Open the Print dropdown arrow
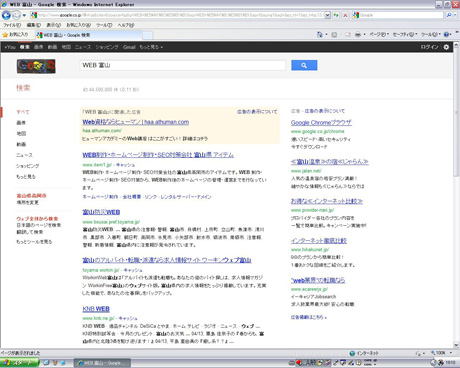 click(364, 34)
